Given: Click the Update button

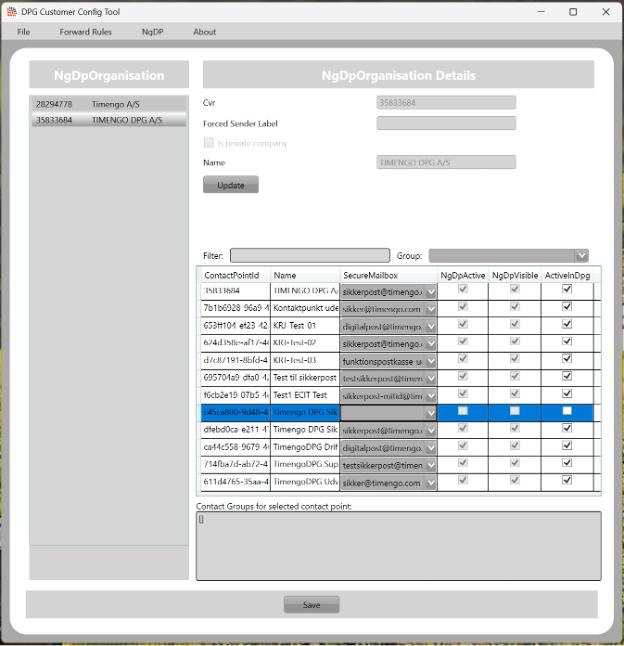Looking at the screenshot, I should click(230, 185).
